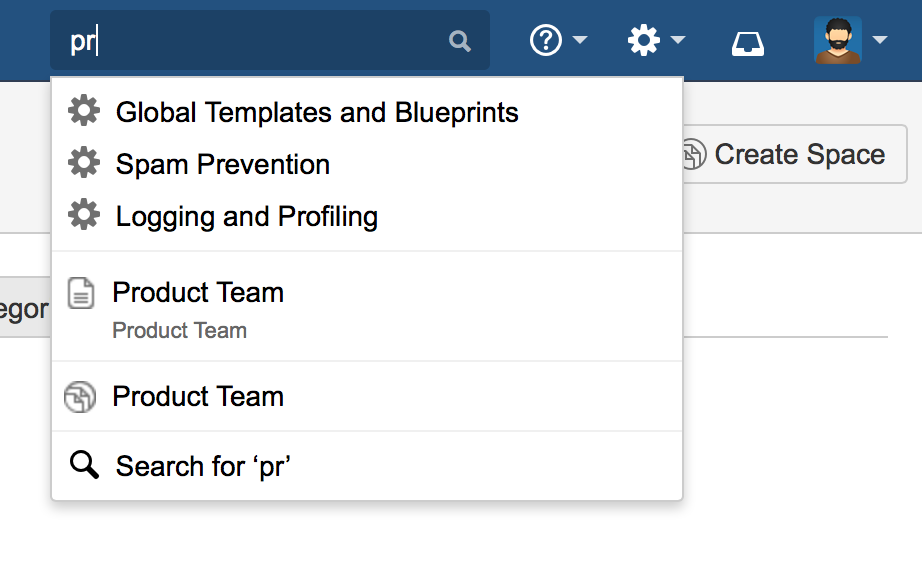Click the page document icon for Product Team
Screen dimensions: 922x568
coord(81,293)
